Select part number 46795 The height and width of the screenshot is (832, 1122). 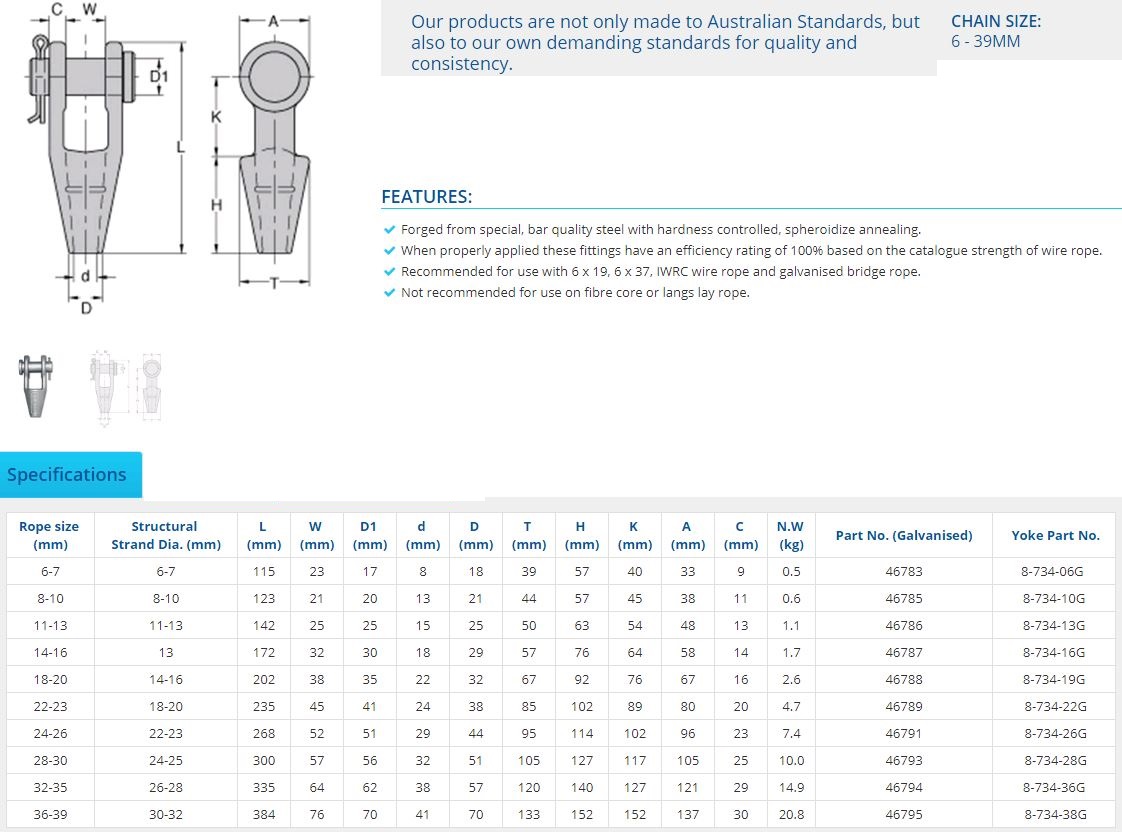point(904,814)
